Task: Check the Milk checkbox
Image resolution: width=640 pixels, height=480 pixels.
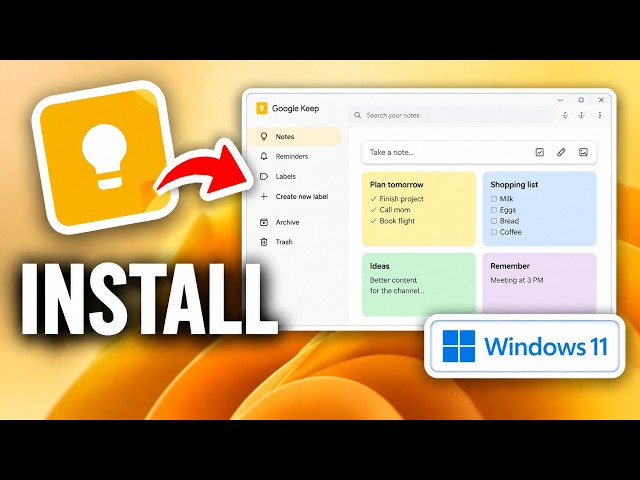Action: tap(494, 199)
